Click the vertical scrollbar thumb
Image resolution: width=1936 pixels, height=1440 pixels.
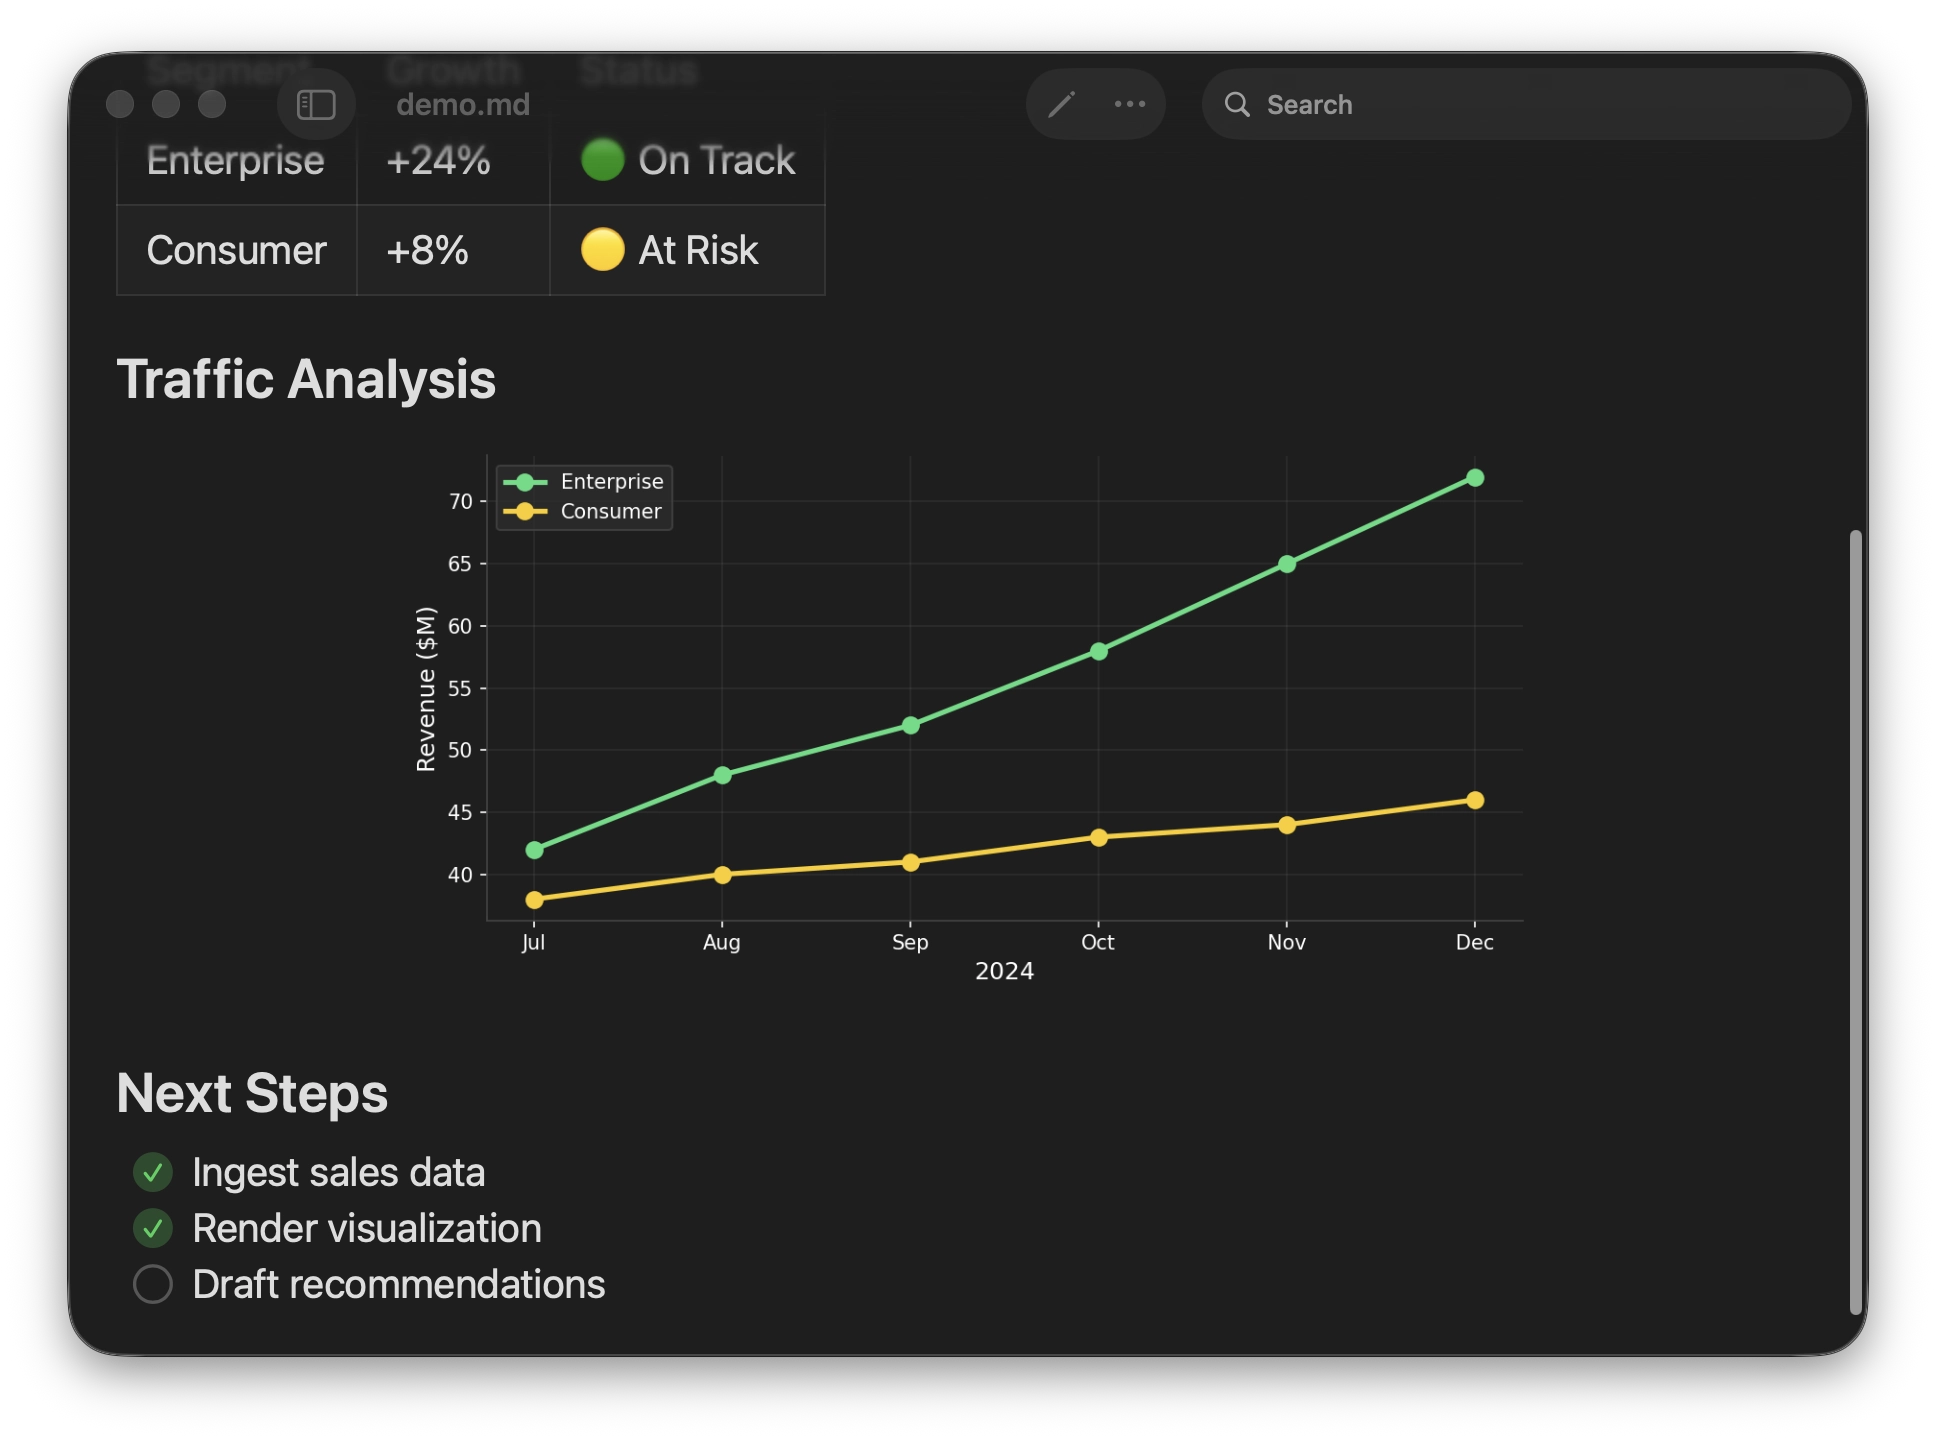point(1855,920)
